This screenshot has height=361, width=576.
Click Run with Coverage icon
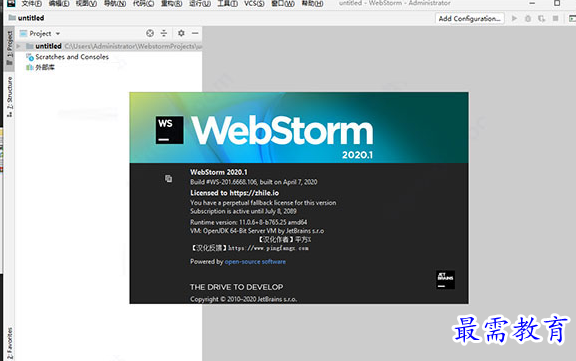(x=541, y=18)
